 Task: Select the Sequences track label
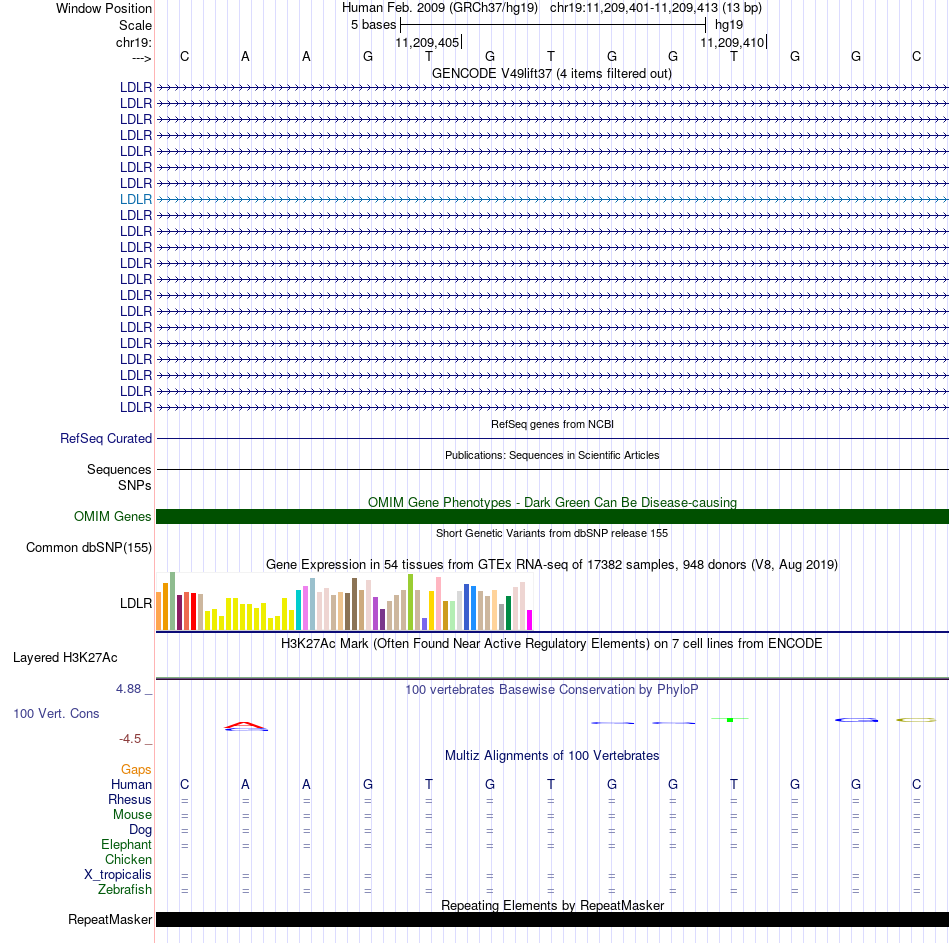pos(119,469)
